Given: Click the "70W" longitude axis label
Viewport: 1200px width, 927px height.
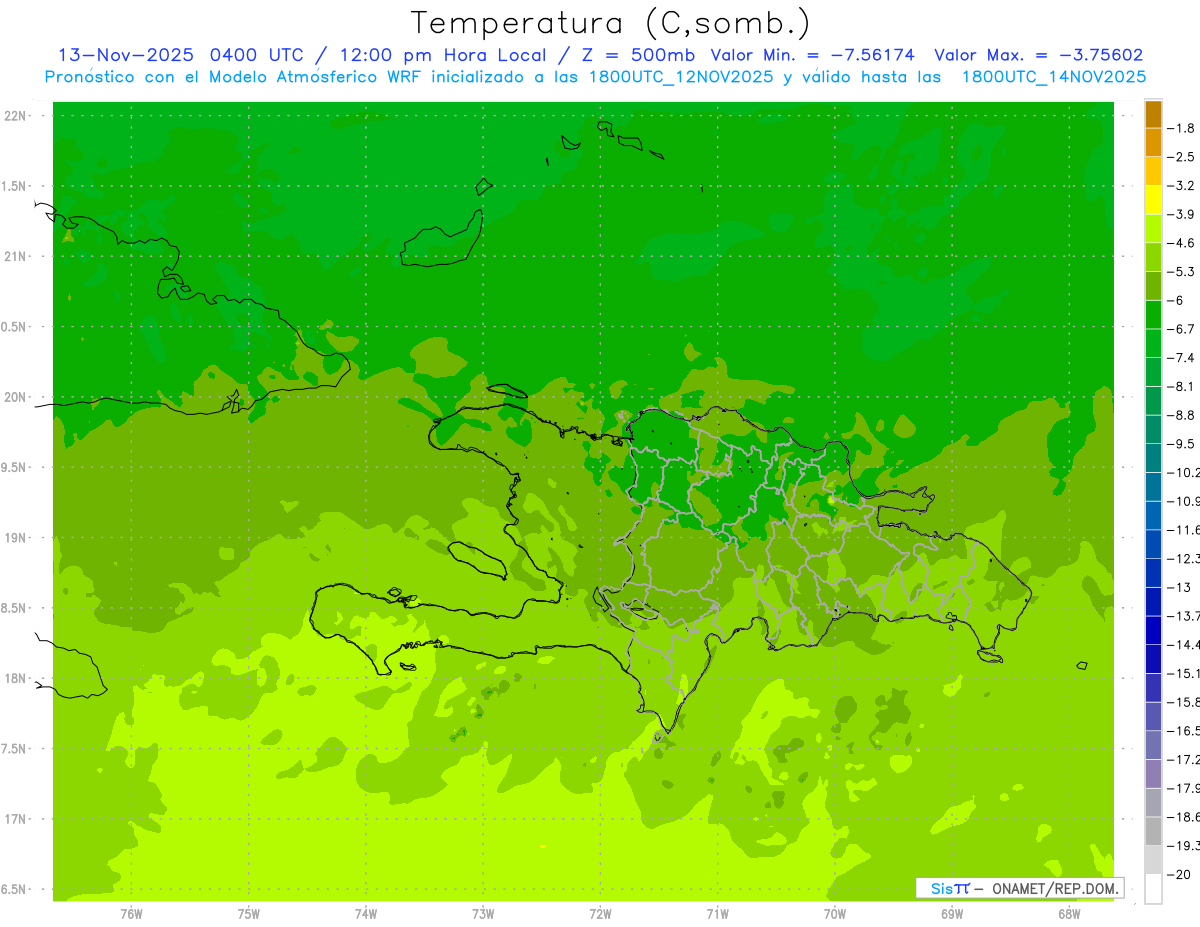Looking at the screenshot, I should pos(835,914).
